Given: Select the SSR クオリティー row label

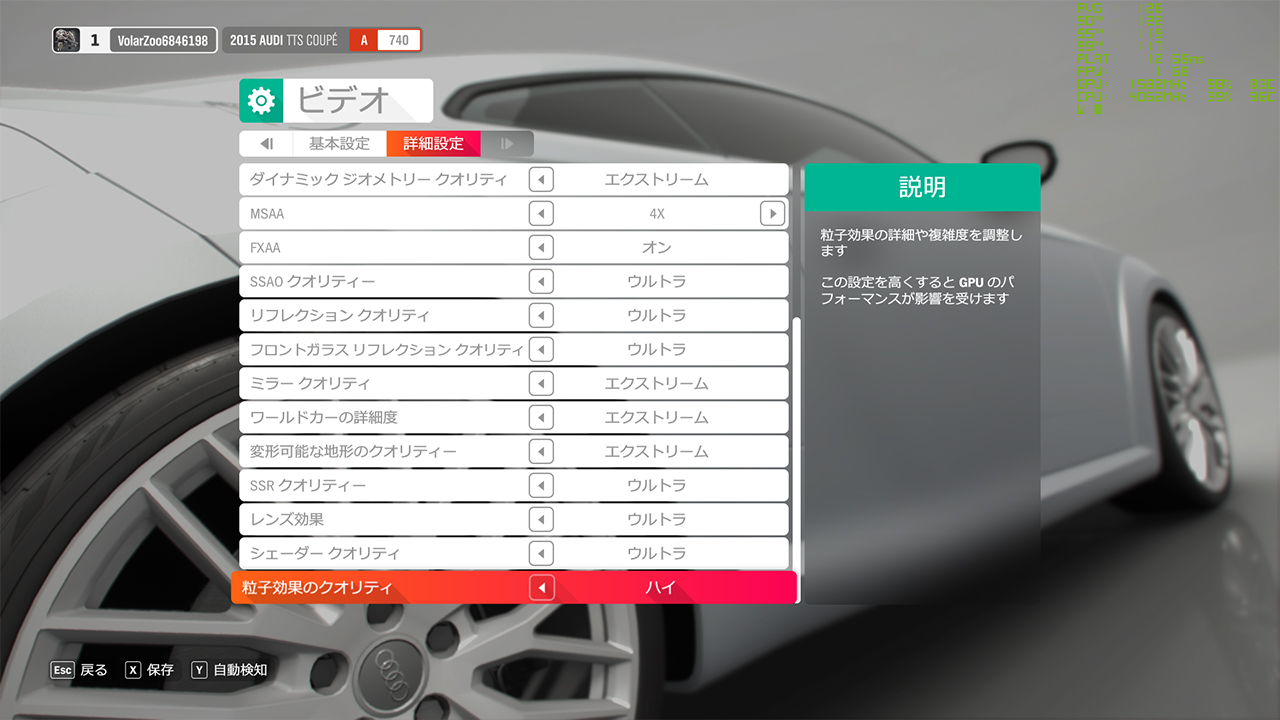Looking at the screenshot, I should tap(307, 486).
